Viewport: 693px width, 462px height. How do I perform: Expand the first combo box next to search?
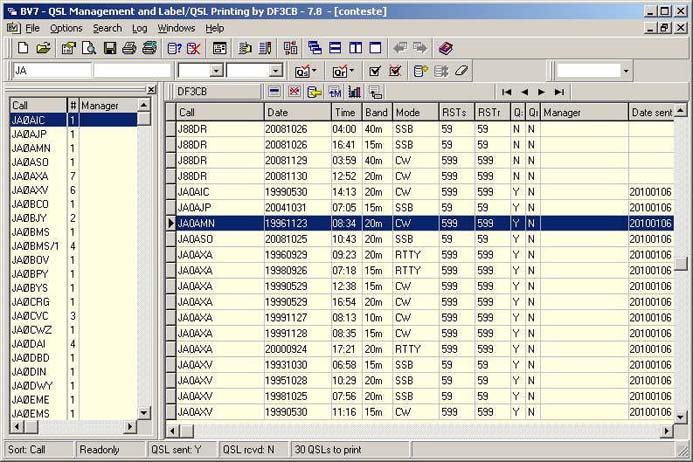215,71
